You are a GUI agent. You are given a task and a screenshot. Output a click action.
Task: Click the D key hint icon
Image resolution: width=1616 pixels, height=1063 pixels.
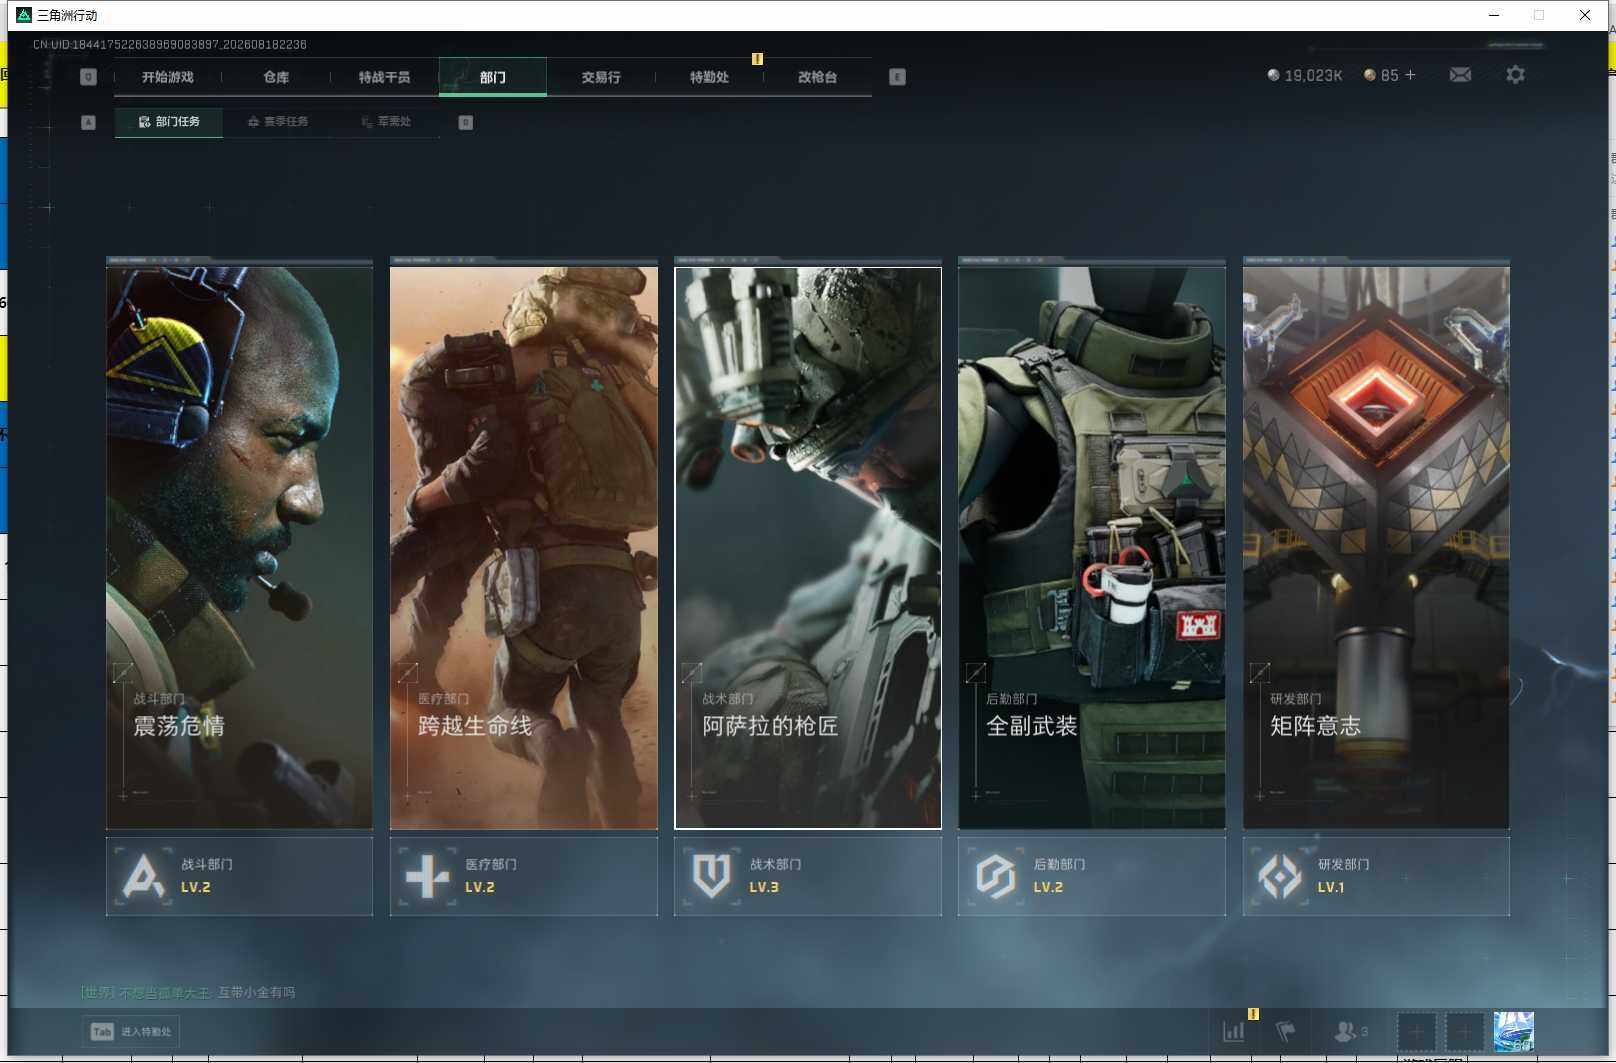click(x=465, y=122)
